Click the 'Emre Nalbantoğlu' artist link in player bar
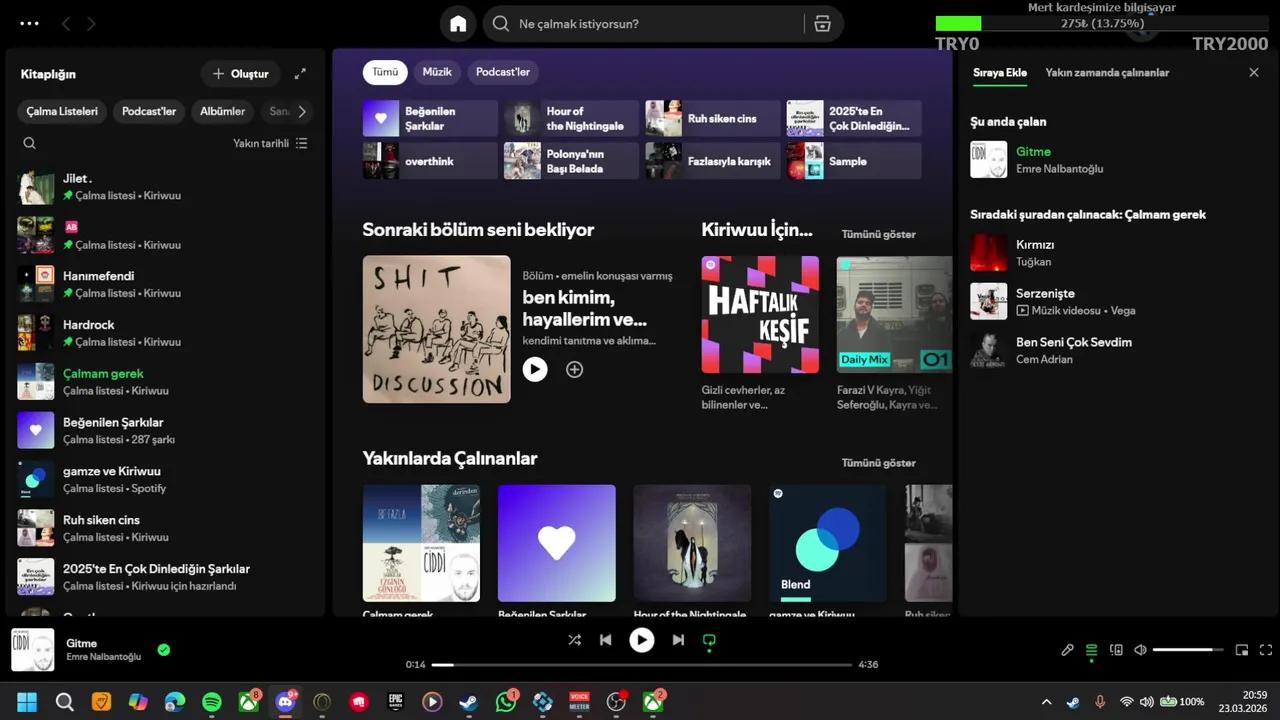1280x720 pixels. coord(104,657)
